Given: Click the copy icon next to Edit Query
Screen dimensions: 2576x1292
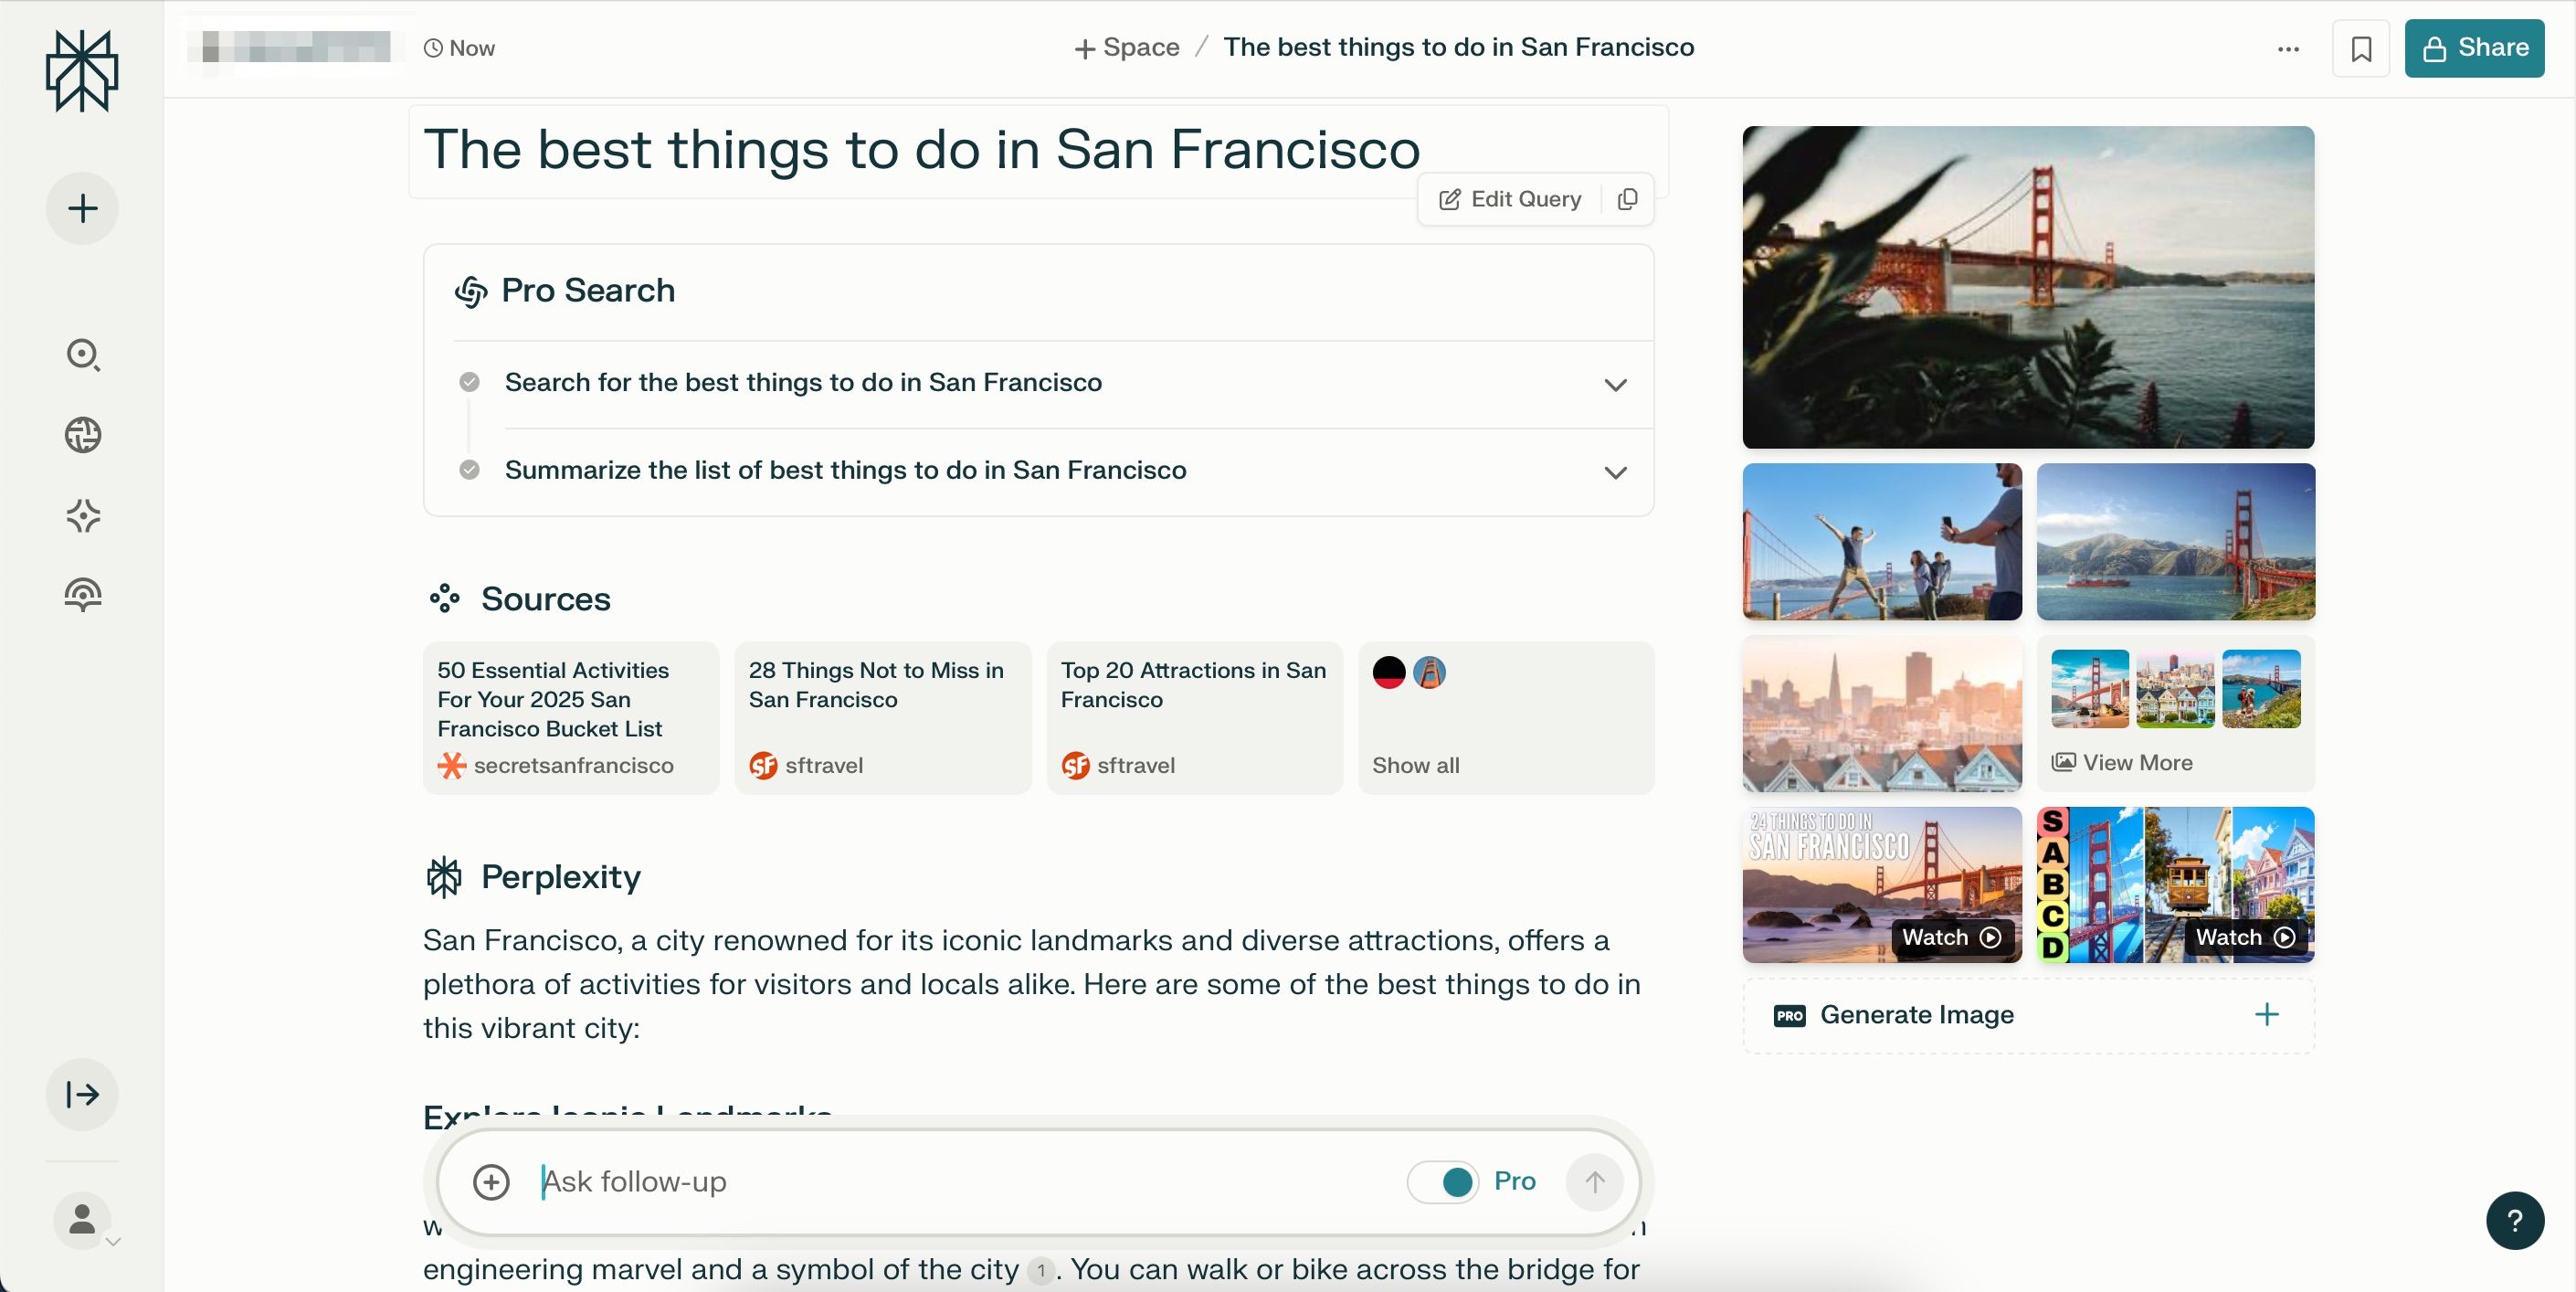Looking at the screenshot, I should (1627, 199).
